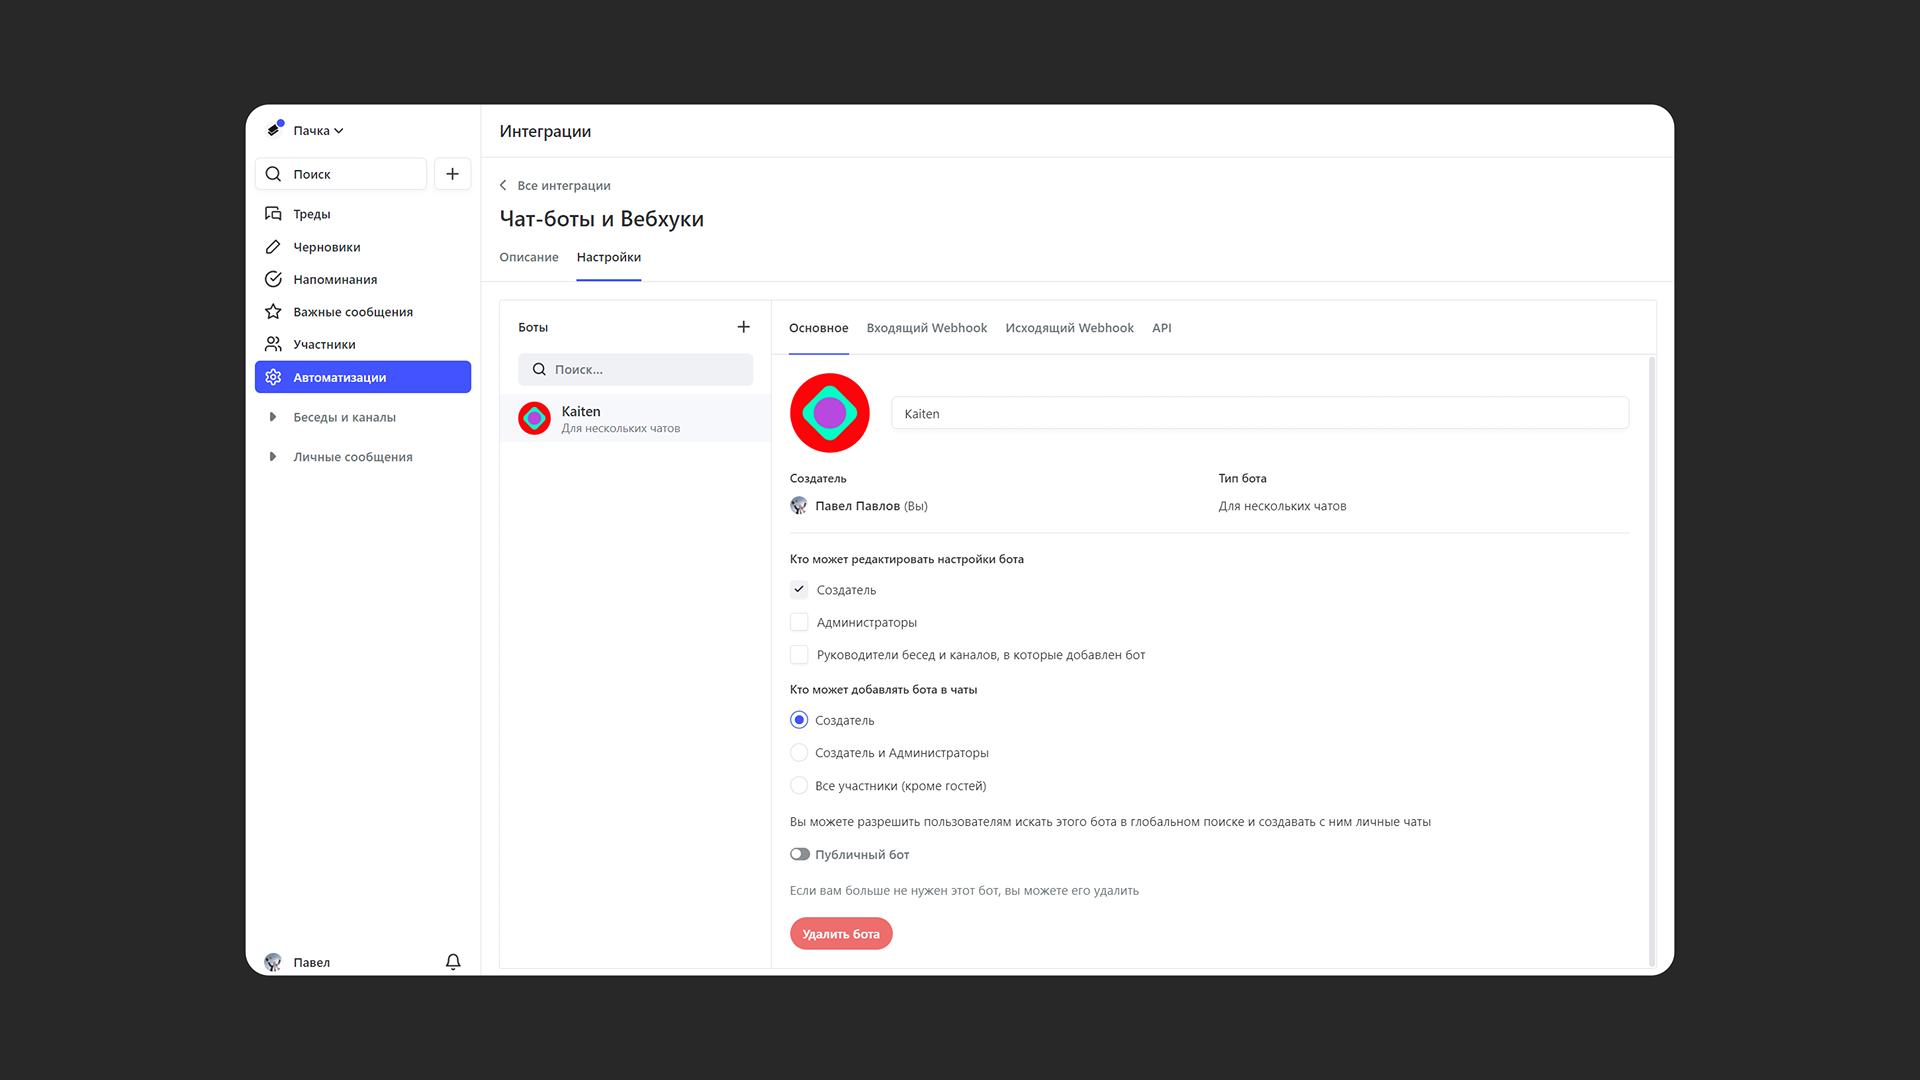Open the Пачка workspace dropdown
Screen dimensions: 1920x1080
coord(317,131)
